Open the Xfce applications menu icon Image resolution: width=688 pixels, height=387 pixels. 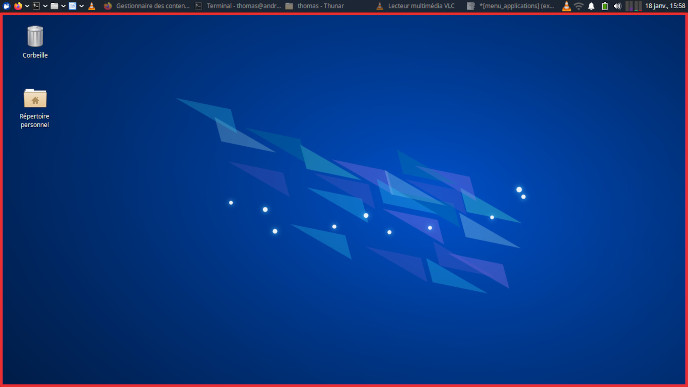[x=7, y=6]
